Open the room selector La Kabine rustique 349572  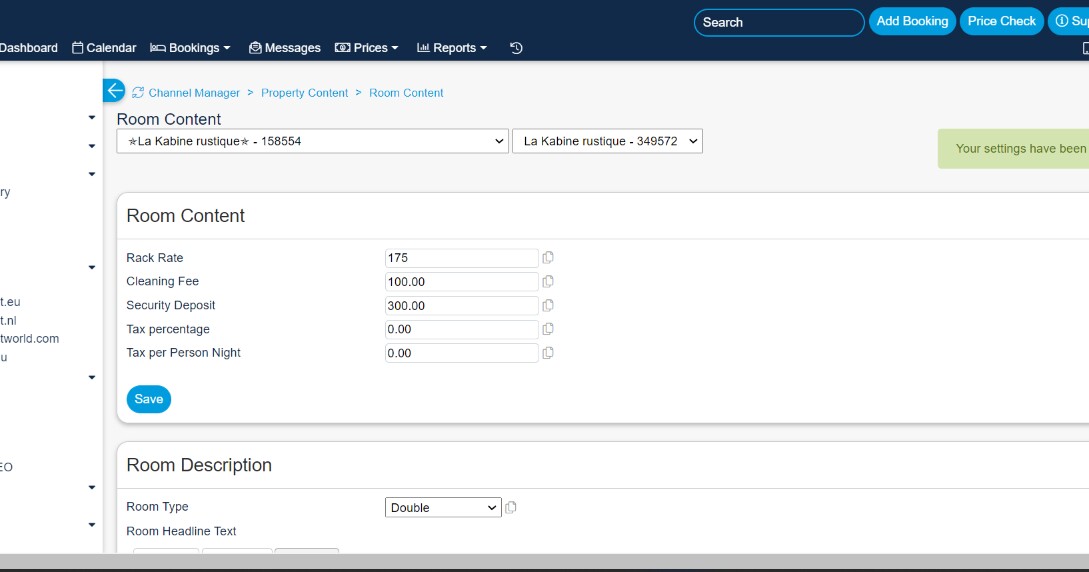[x=607, y=141]
